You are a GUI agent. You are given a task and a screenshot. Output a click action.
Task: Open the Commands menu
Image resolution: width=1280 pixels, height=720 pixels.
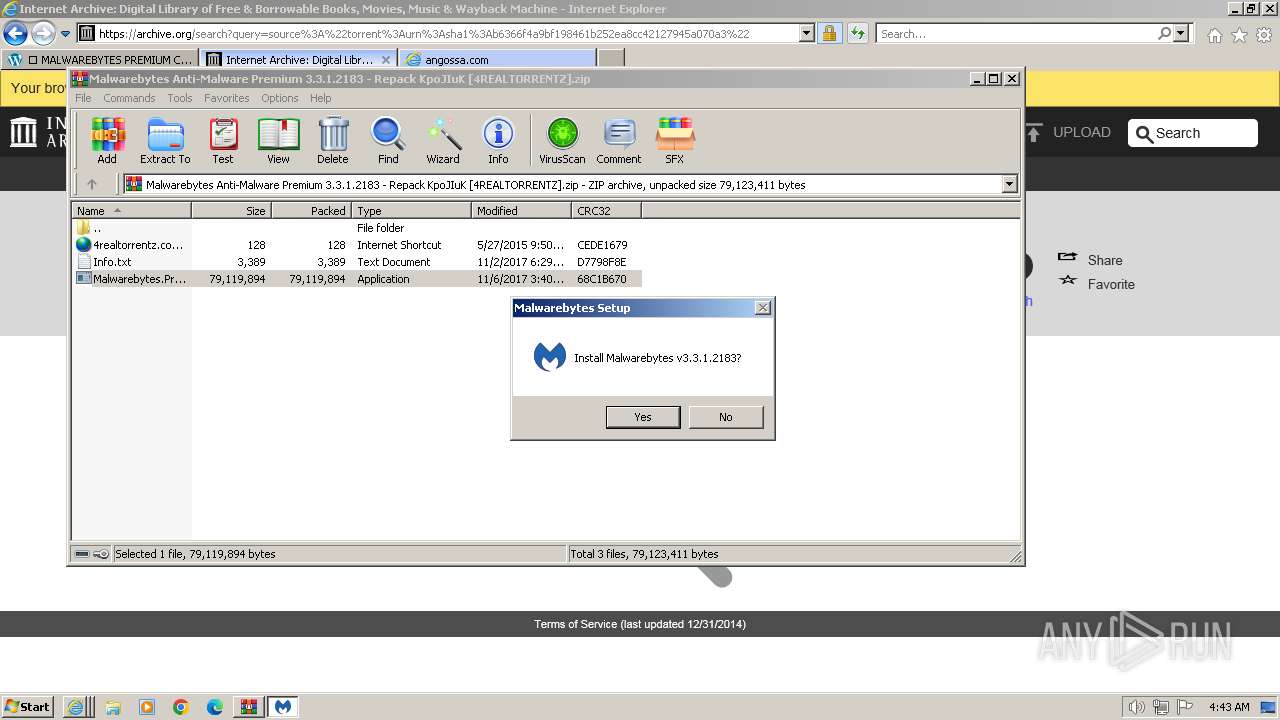point(129,98)
